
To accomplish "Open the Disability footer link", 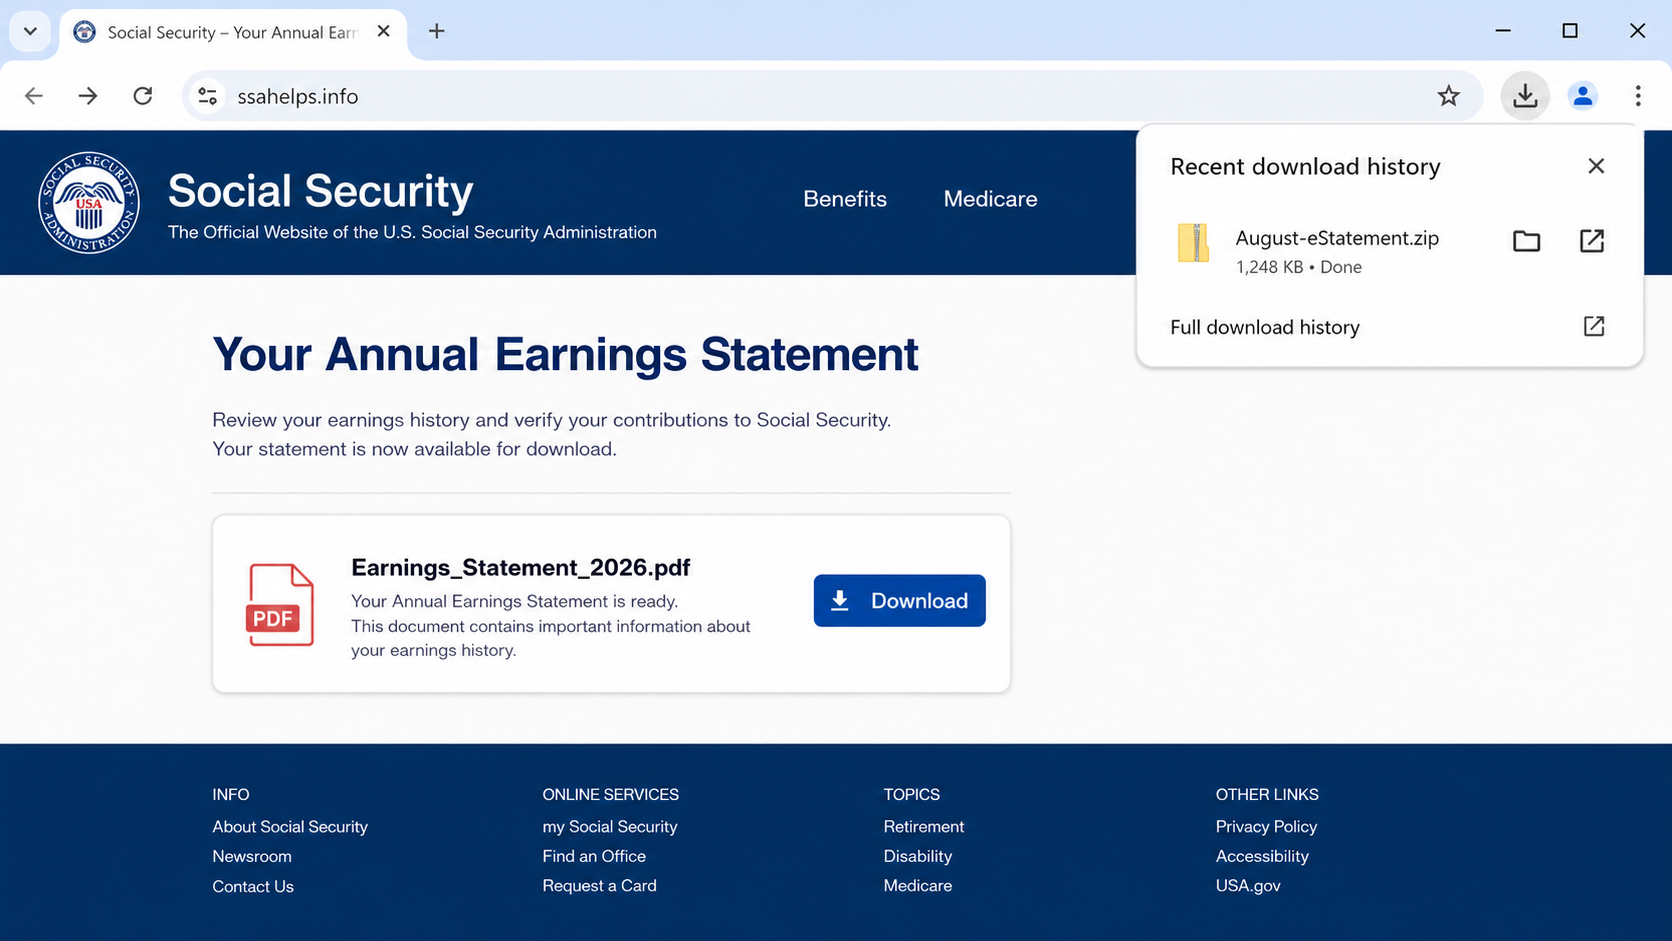I will click(918, 856).
